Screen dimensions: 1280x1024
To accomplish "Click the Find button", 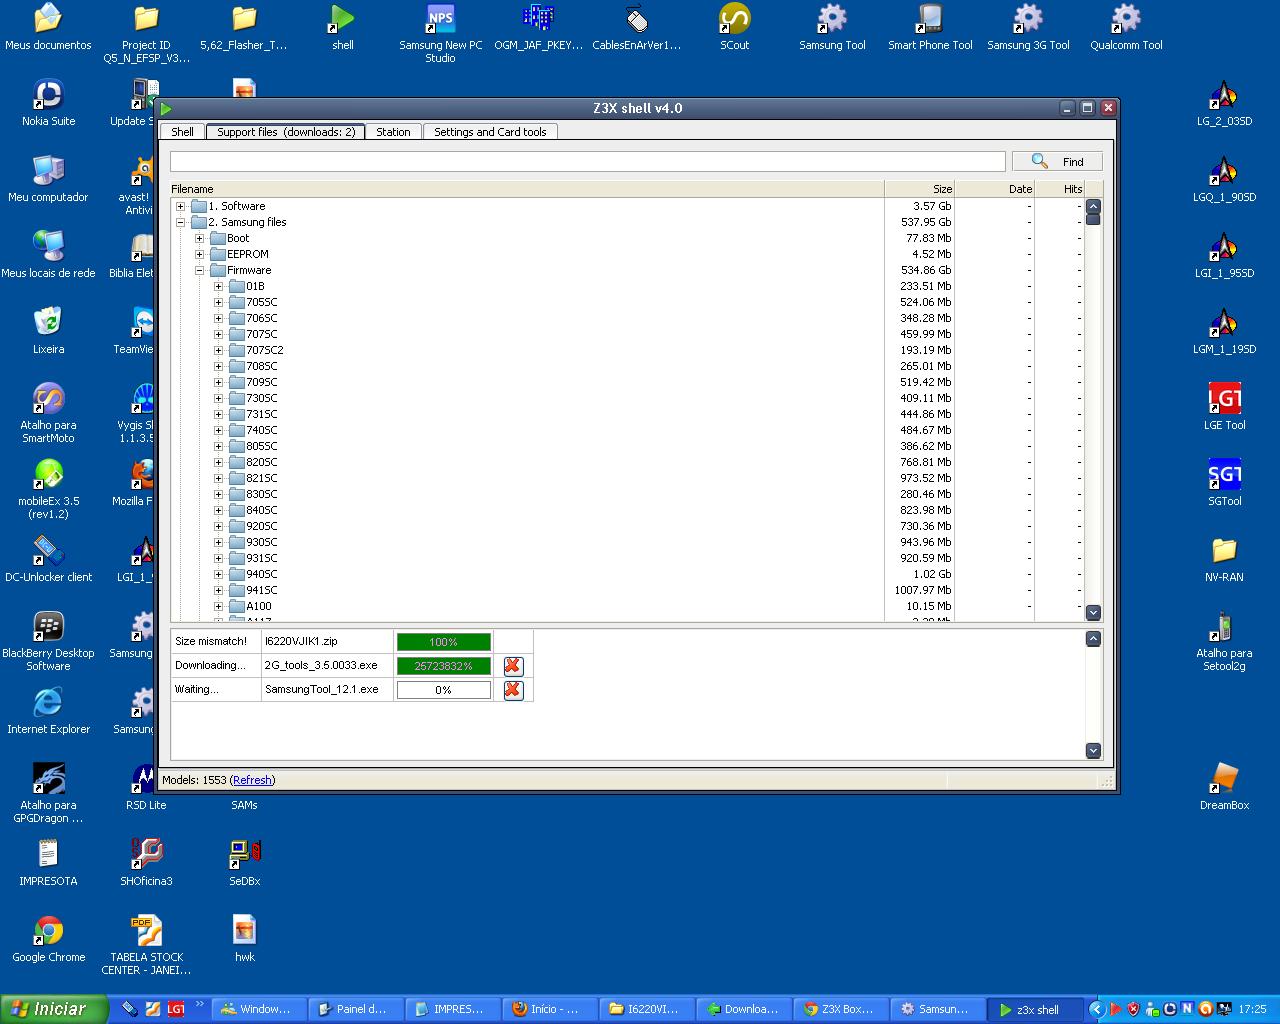I will (1057, 161).
